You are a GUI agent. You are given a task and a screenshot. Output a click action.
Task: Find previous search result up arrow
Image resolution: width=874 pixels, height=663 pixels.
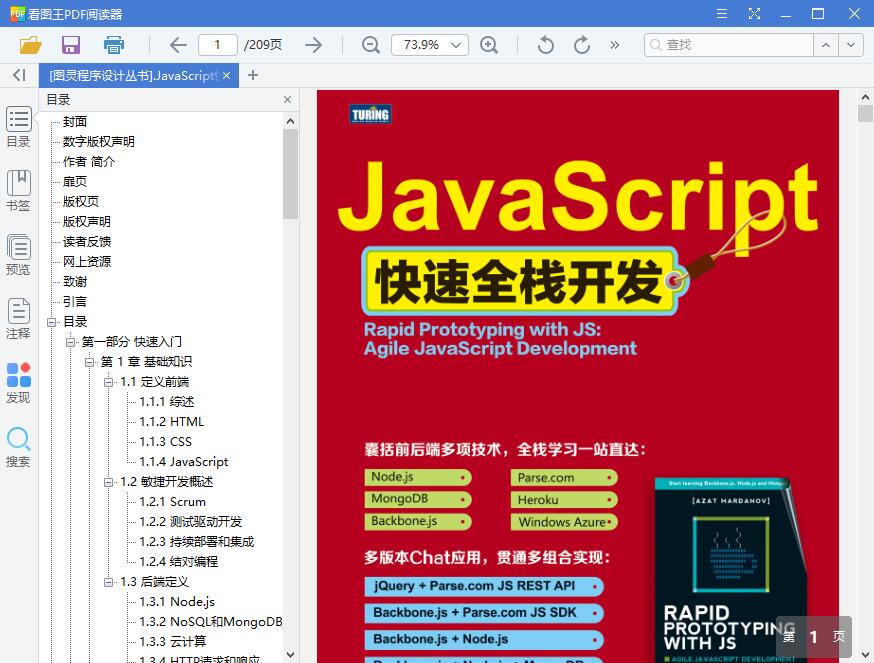826,45
